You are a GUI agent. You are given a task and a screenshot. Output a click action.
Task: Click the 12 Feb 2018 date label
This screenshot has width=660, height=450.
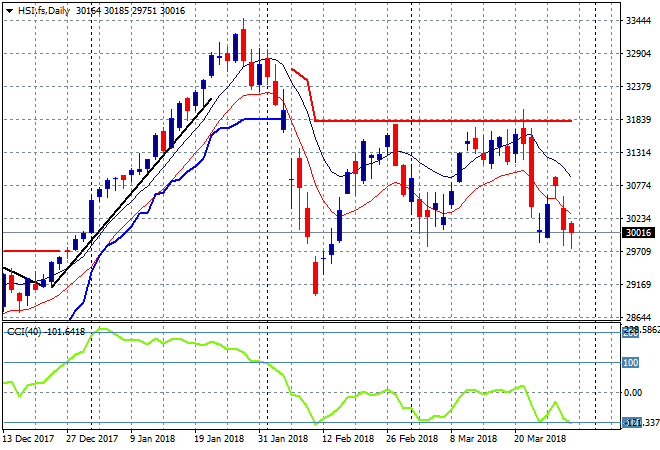pyautogui.click(x=348, y=439)
